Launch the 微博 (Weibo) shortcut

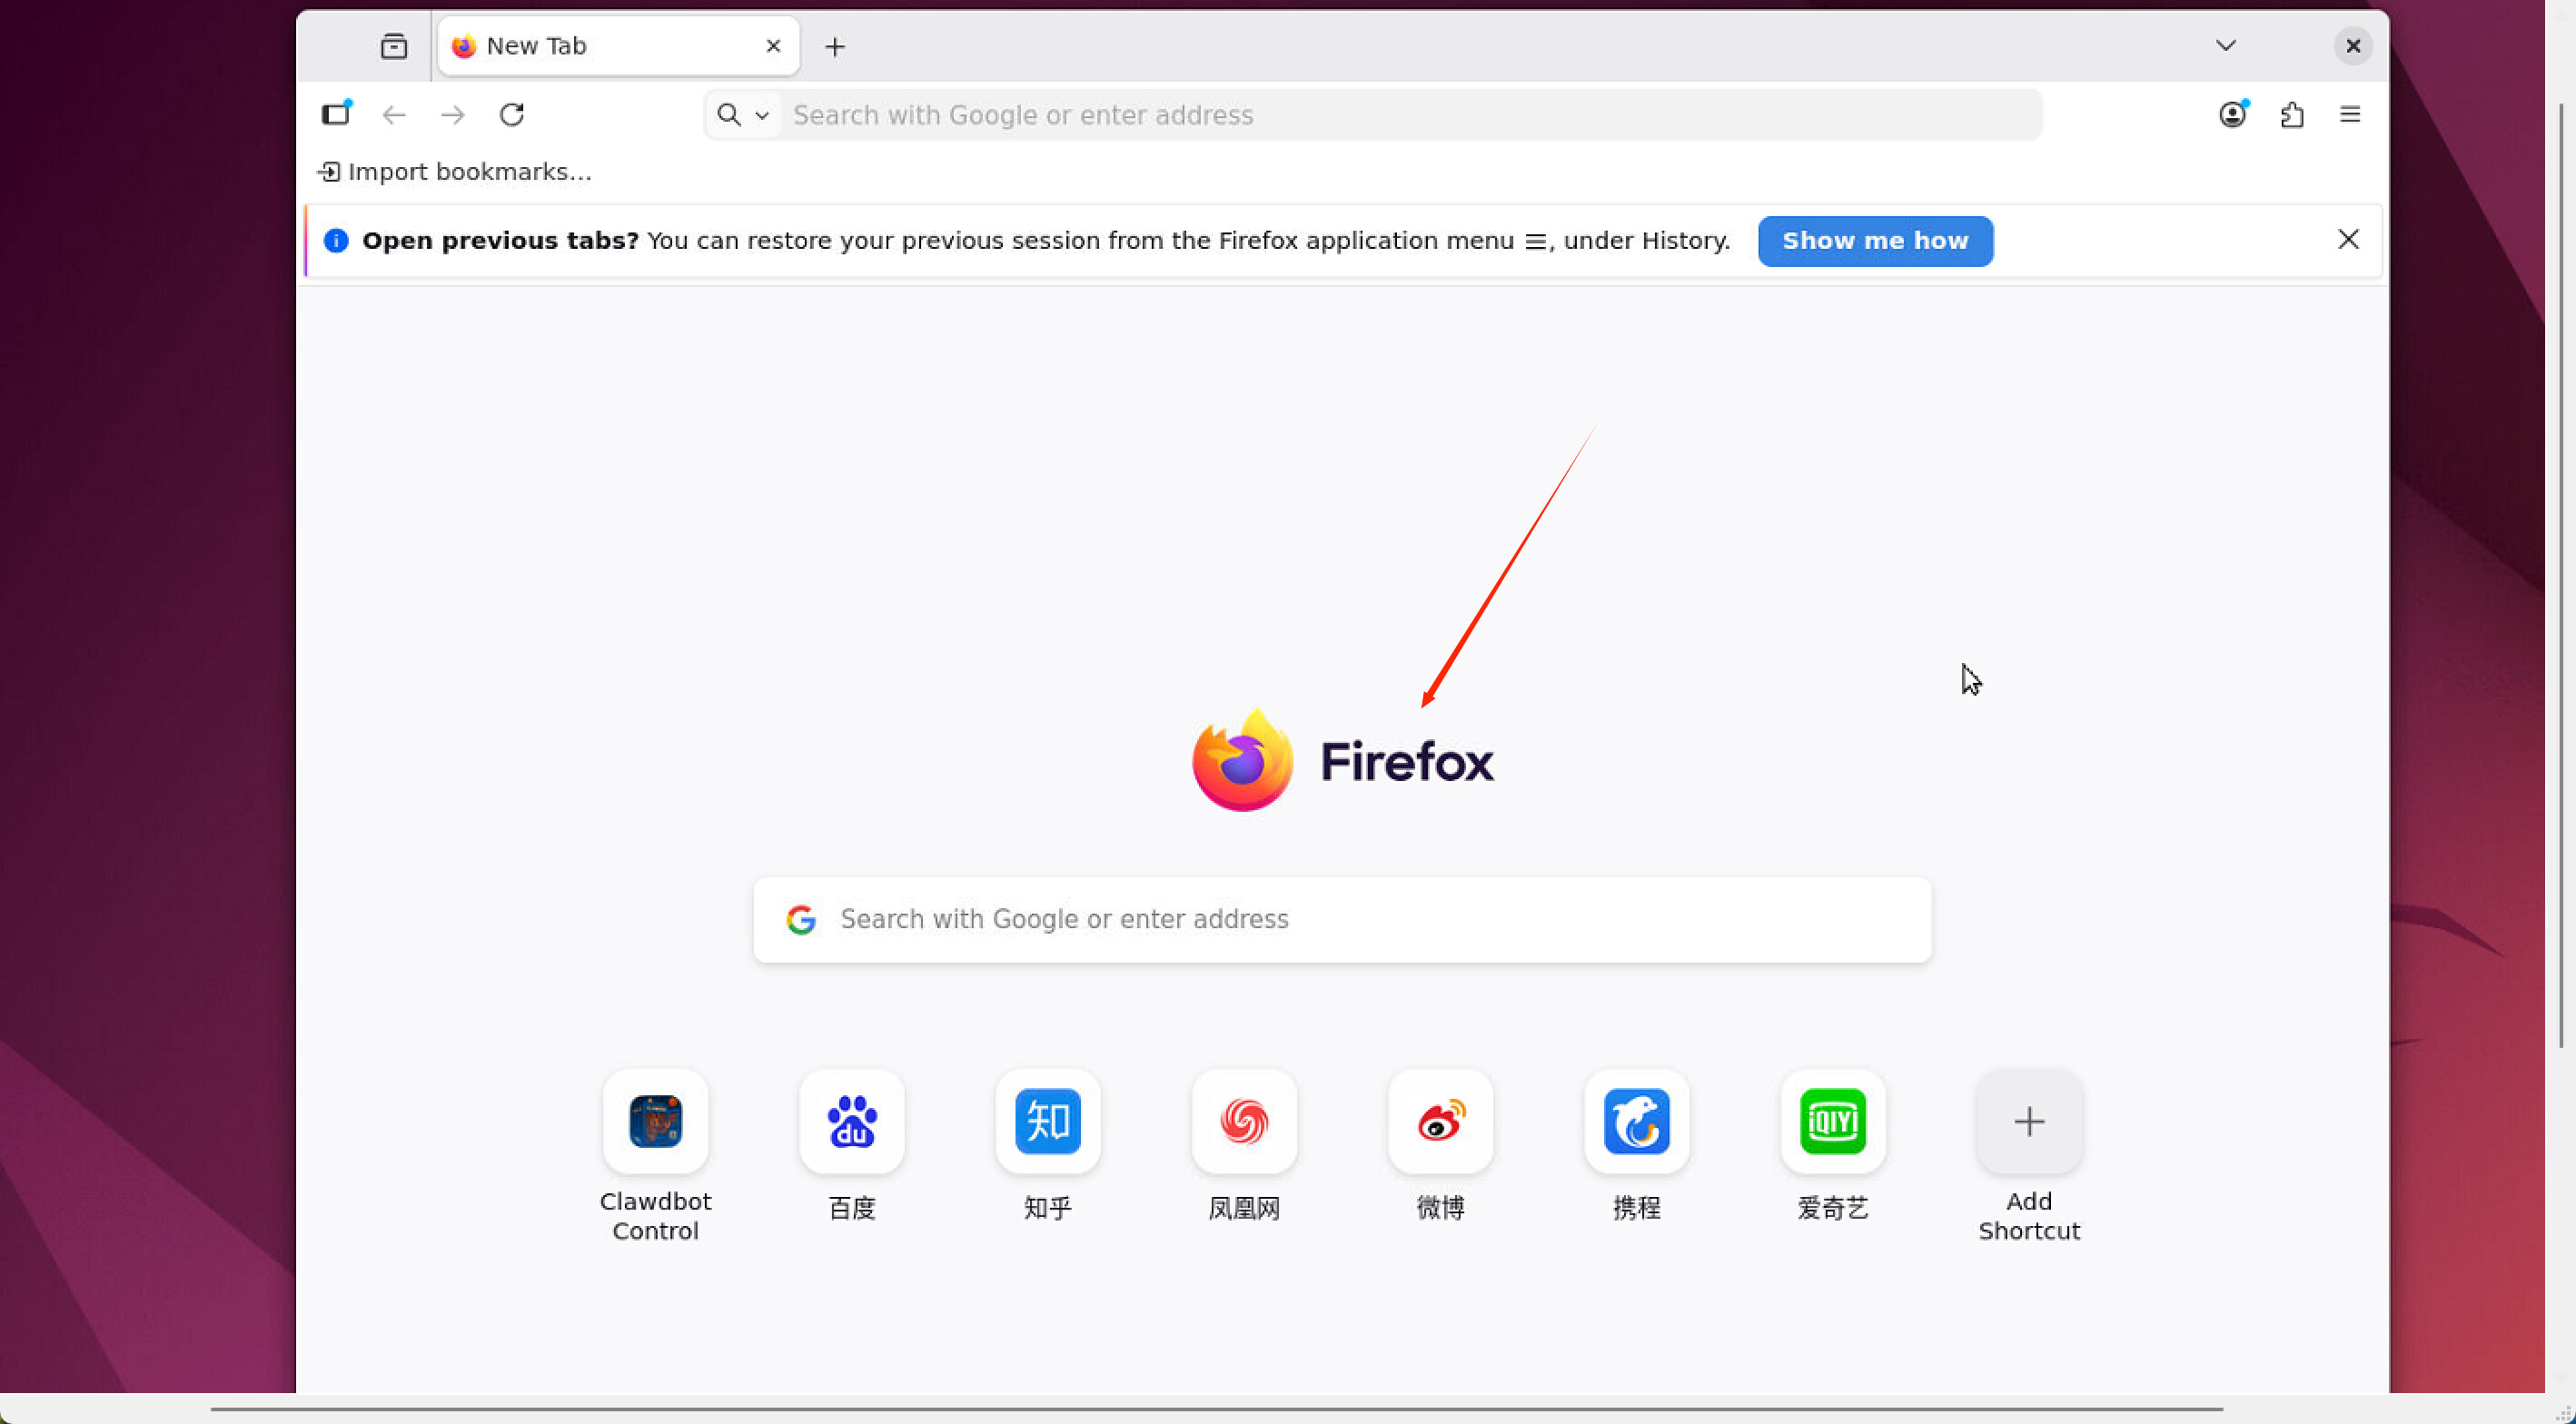point(1440,1121)
